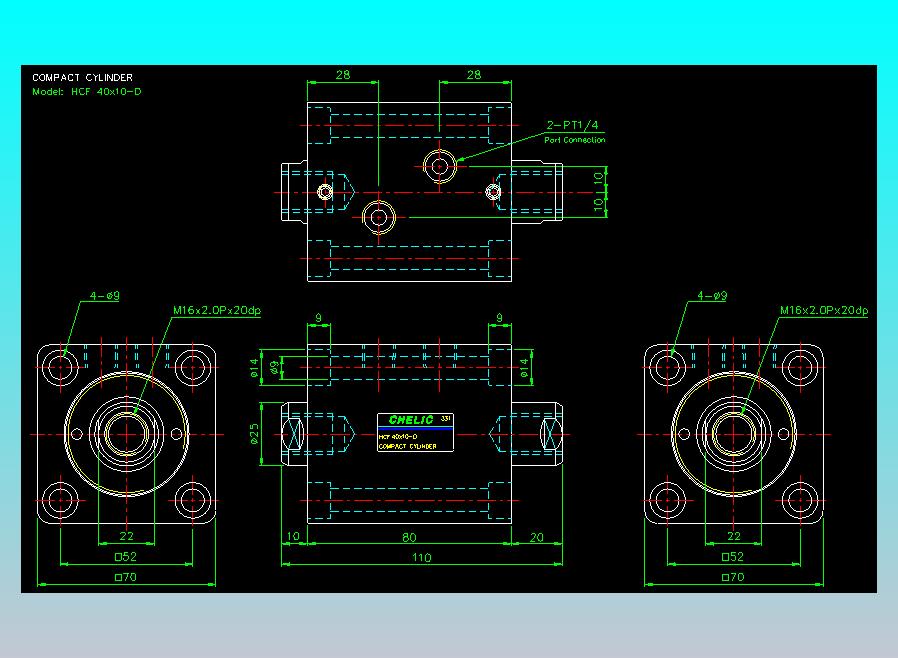
Task: Click the "20" rod extension dimension
Action: 537,537
